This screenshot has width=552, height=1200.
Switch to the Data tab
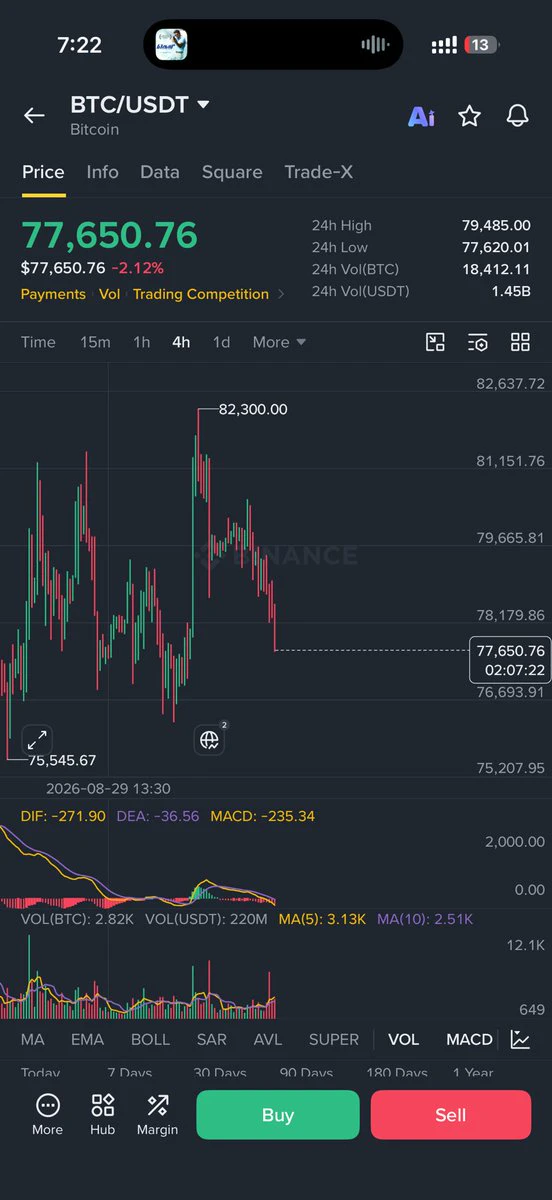160,172
